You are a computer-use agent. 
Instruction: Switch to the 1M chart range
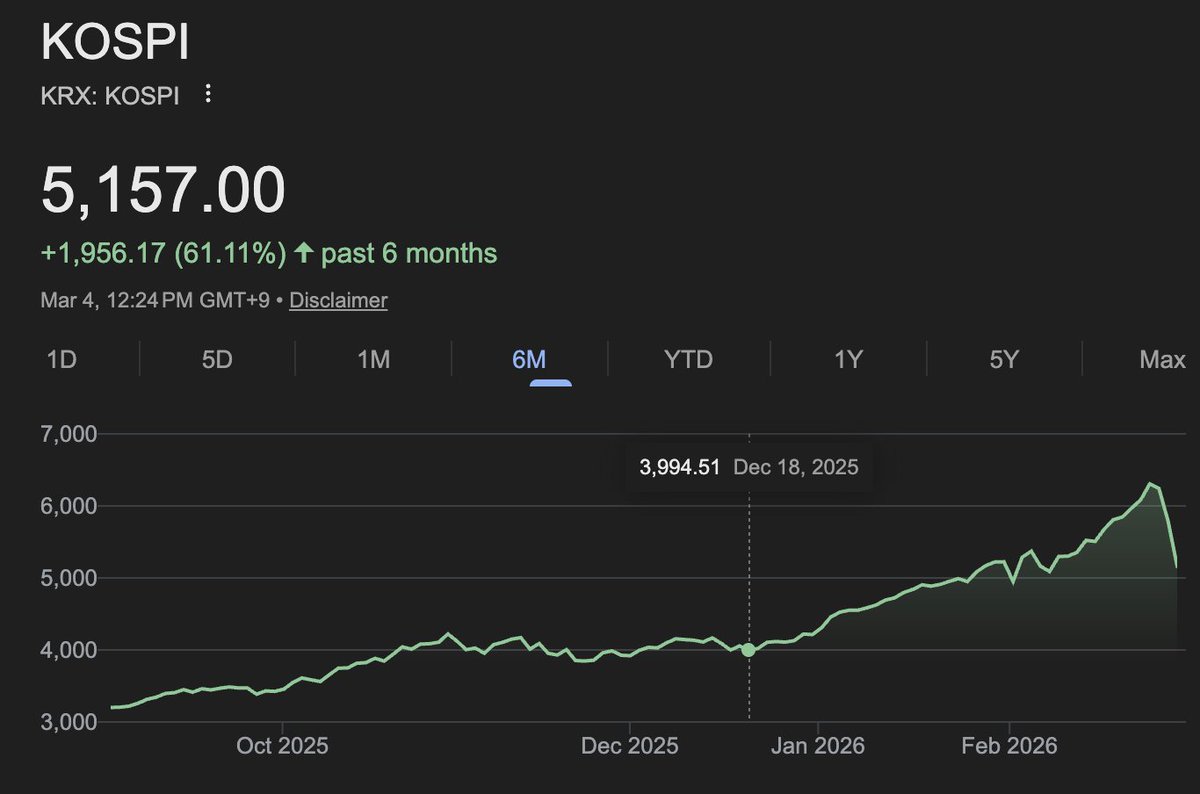point(374,359)
